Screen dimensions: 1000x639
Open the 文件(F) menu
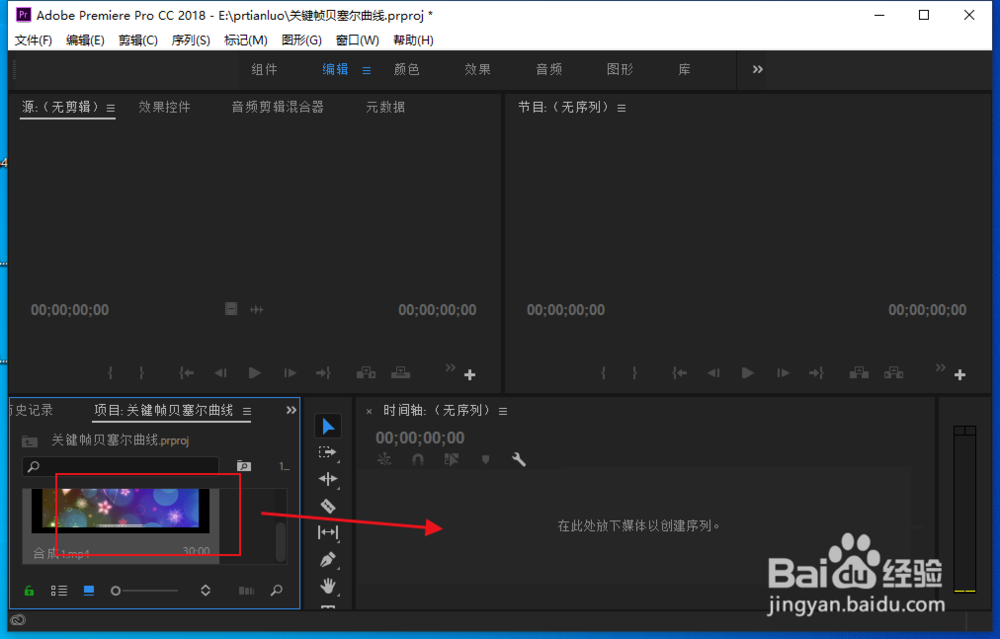click(x=33, y=40)
